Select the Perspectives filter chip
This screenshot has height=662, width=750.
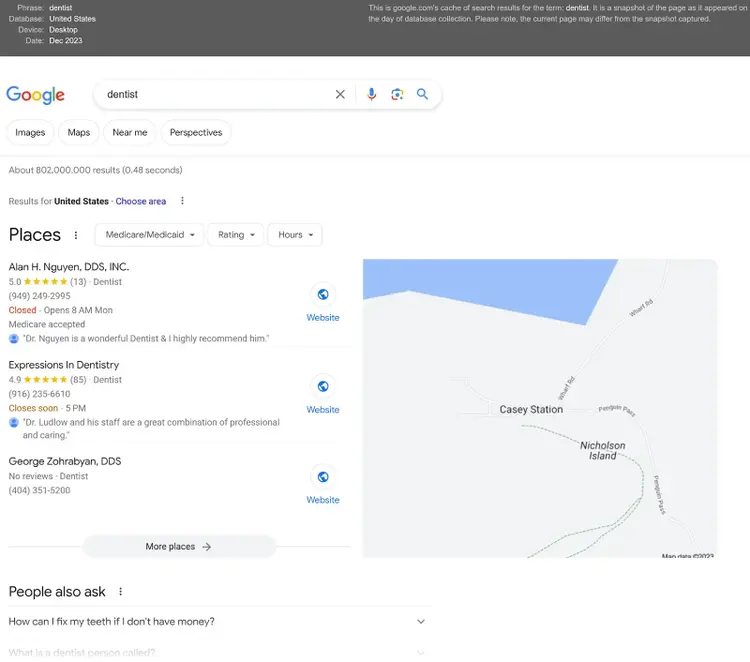196,132
